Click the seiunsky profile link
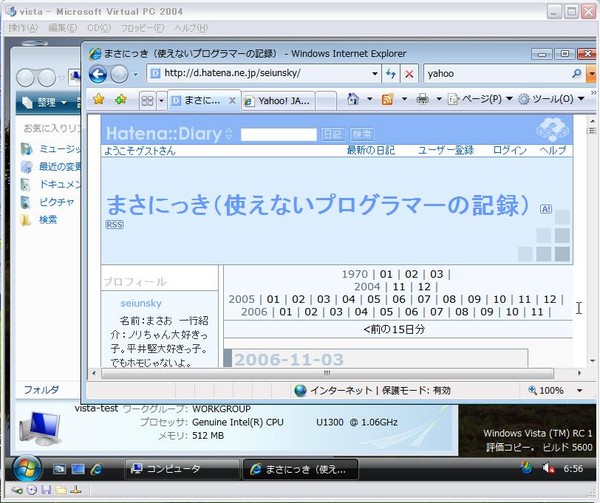 click(x=141, y=303)
